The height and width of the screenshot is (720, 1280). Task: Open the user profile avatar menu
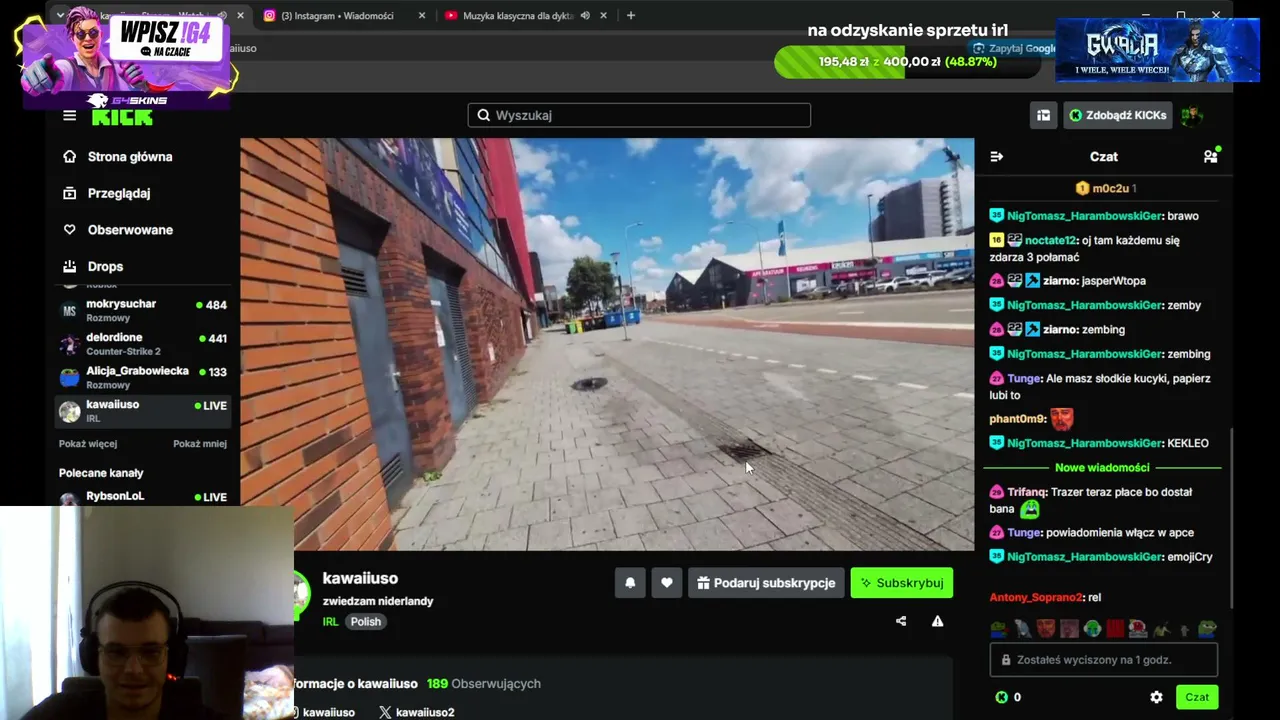tap(1191, 115)
